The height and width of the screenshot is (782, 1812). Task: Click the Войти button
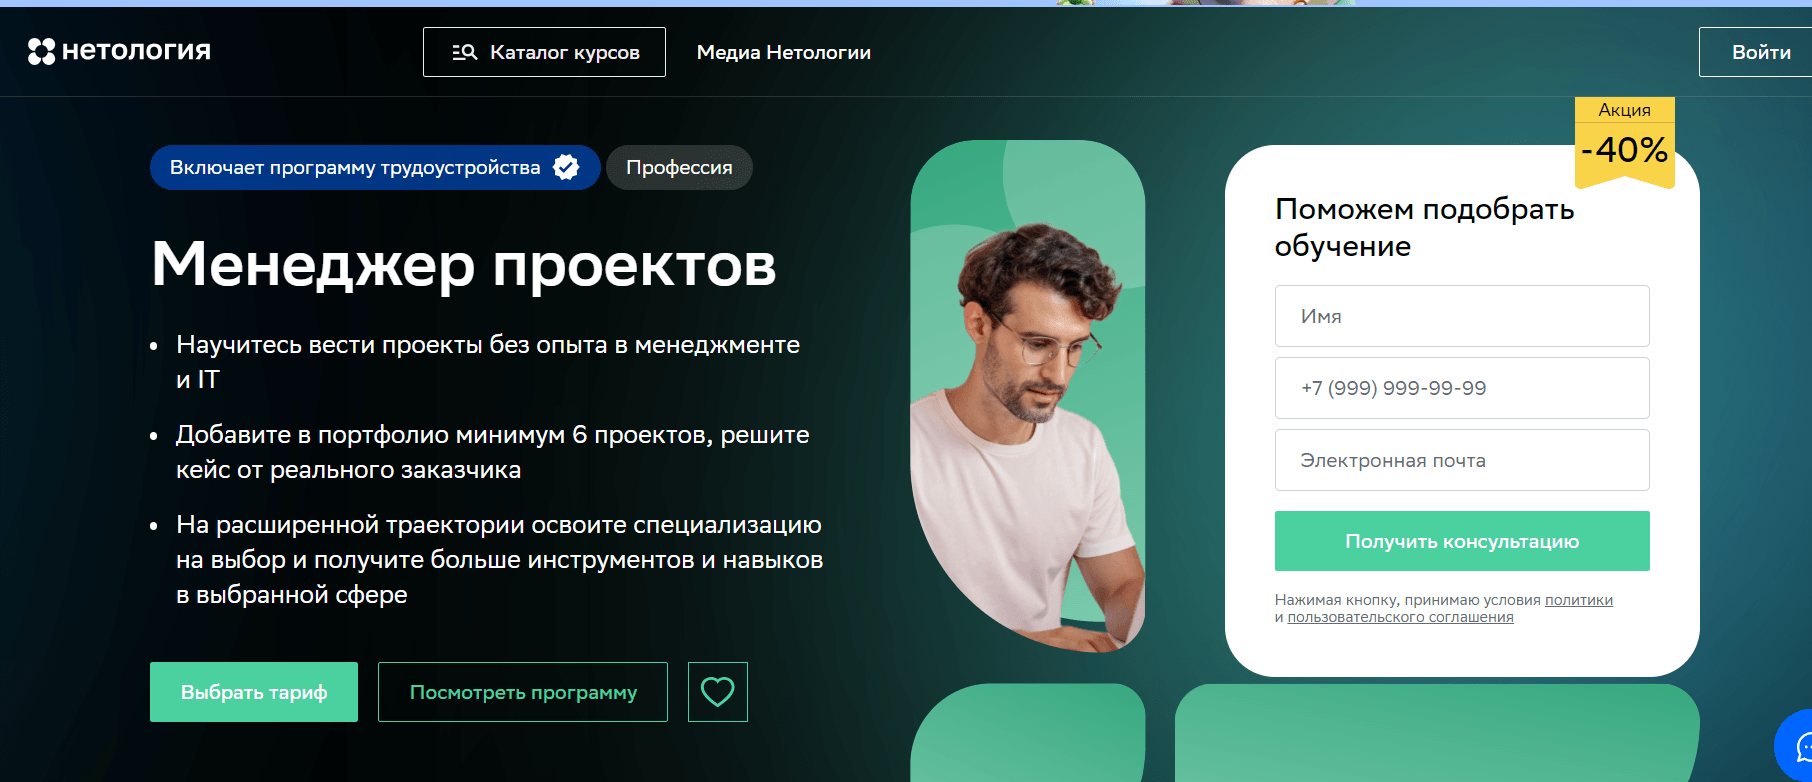[1756, 52]
